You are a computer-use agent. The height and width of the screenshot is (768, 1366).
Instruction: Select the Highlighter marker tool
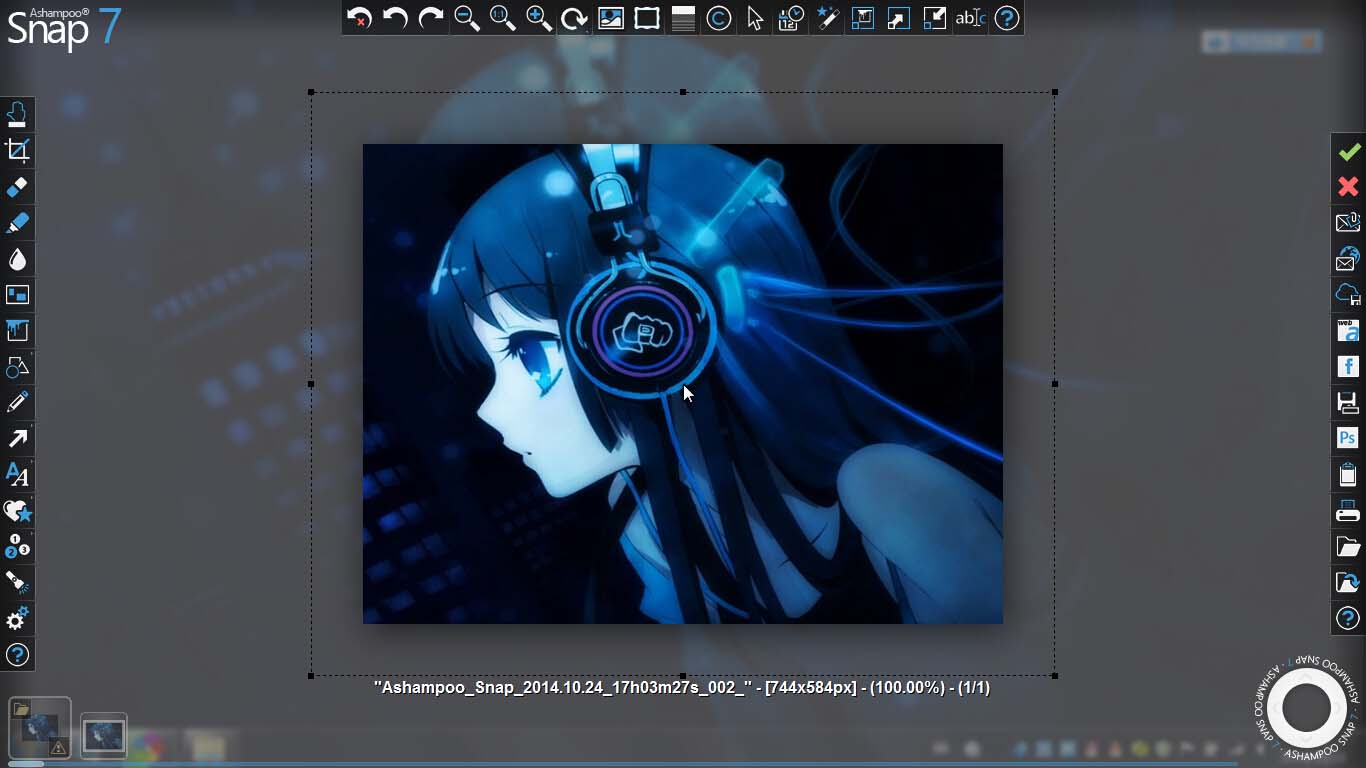point(17,223)
